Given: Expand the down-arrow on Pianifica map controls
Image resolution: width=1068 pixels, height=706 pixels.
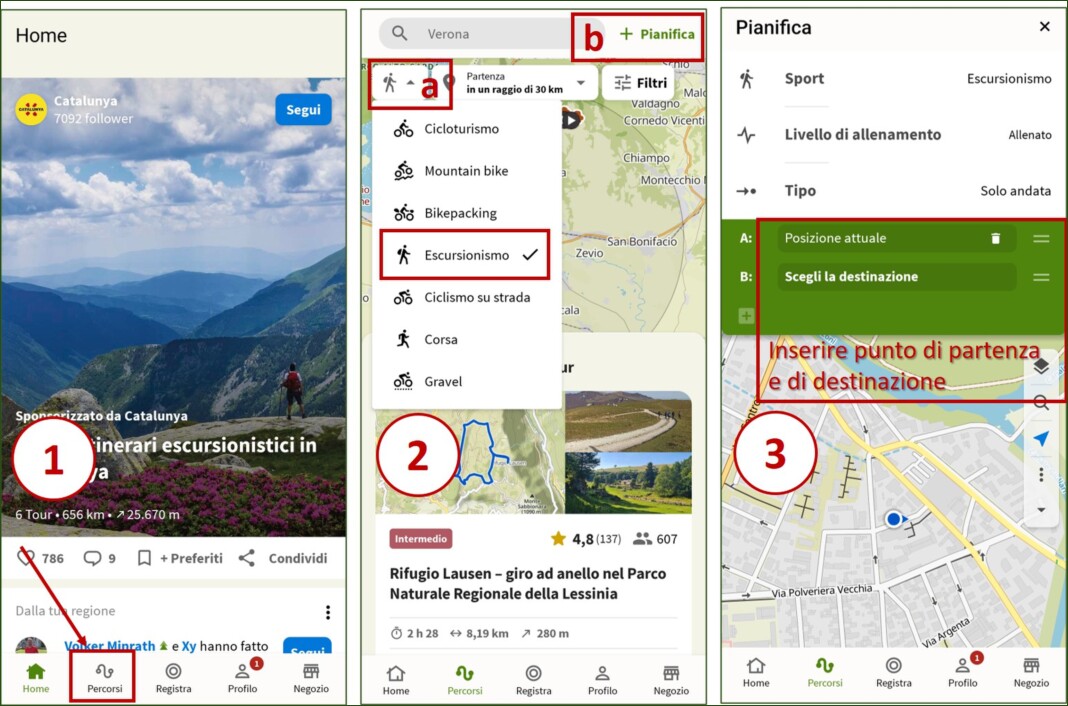Looking at the screenshot, I should (1041, 510).
